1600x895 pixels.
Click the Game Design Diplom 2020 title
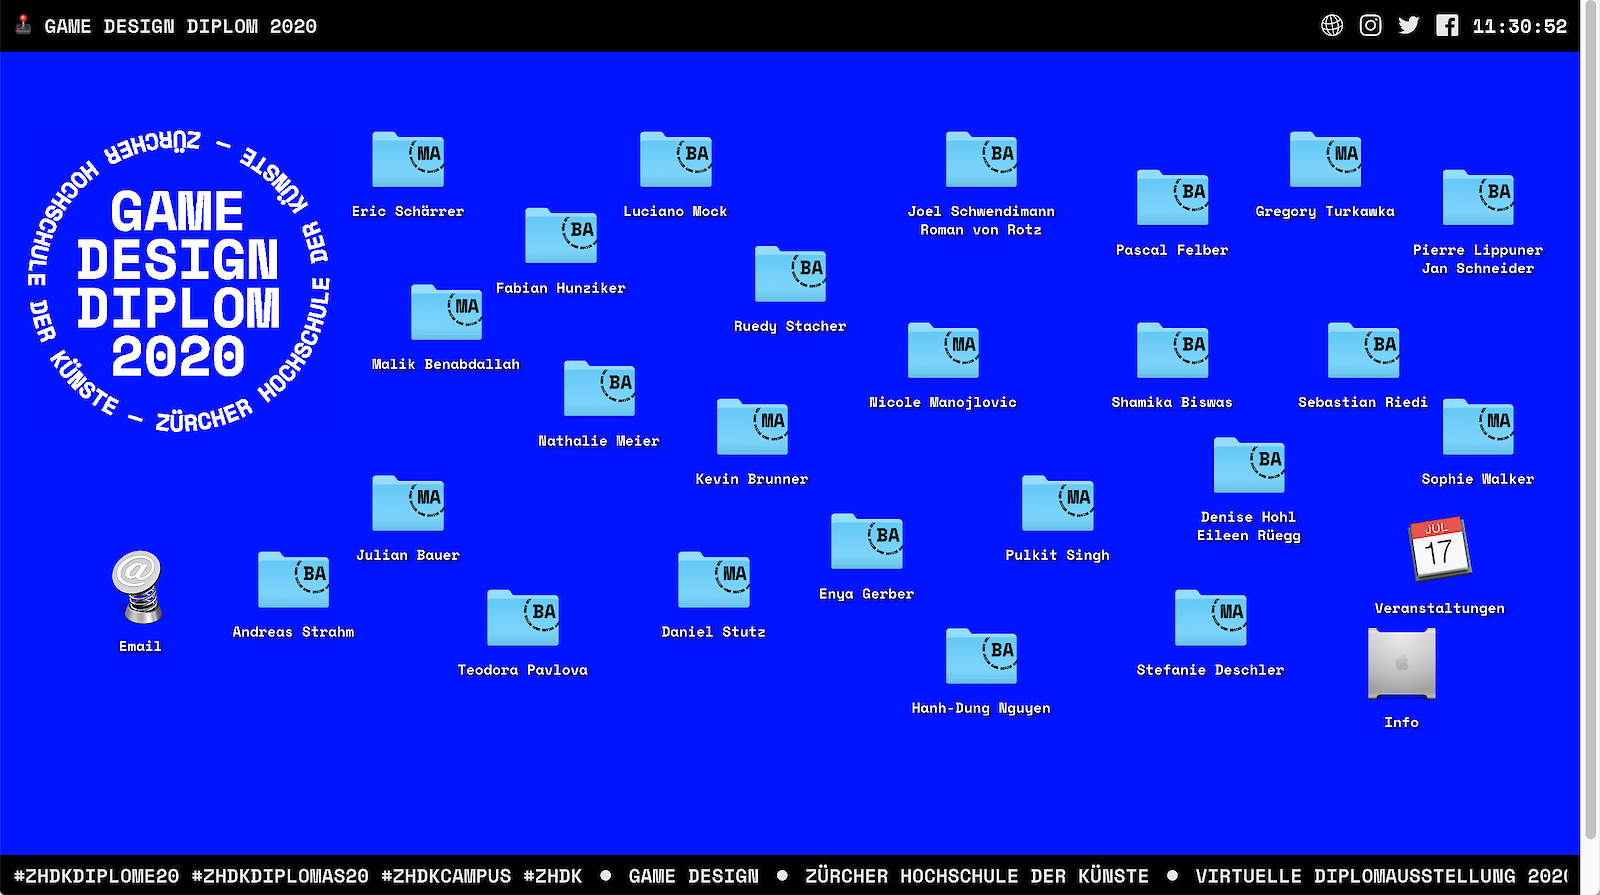[180, 26]
